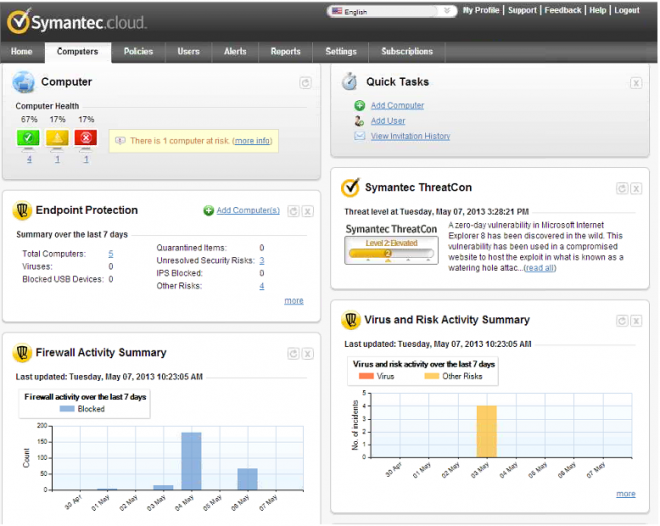Click the green plus icon beside Add Computer
The height and width of the screenshot is (526, 660).
pos(359,105)
